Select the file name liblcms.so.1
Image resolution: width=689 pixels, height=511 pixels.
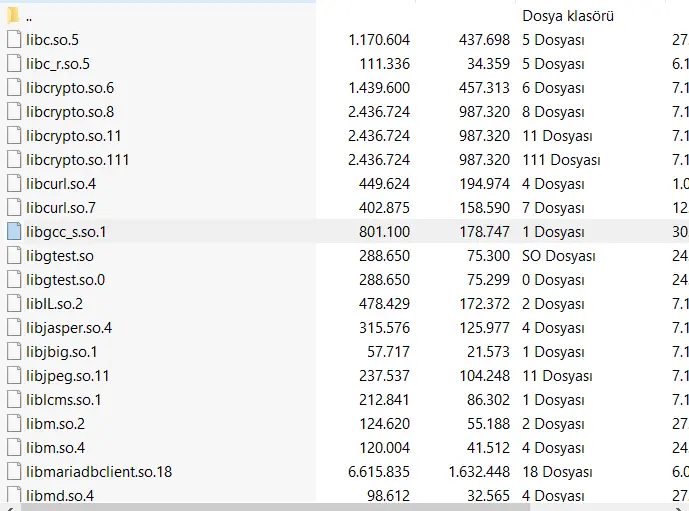(x=64, y=400)
